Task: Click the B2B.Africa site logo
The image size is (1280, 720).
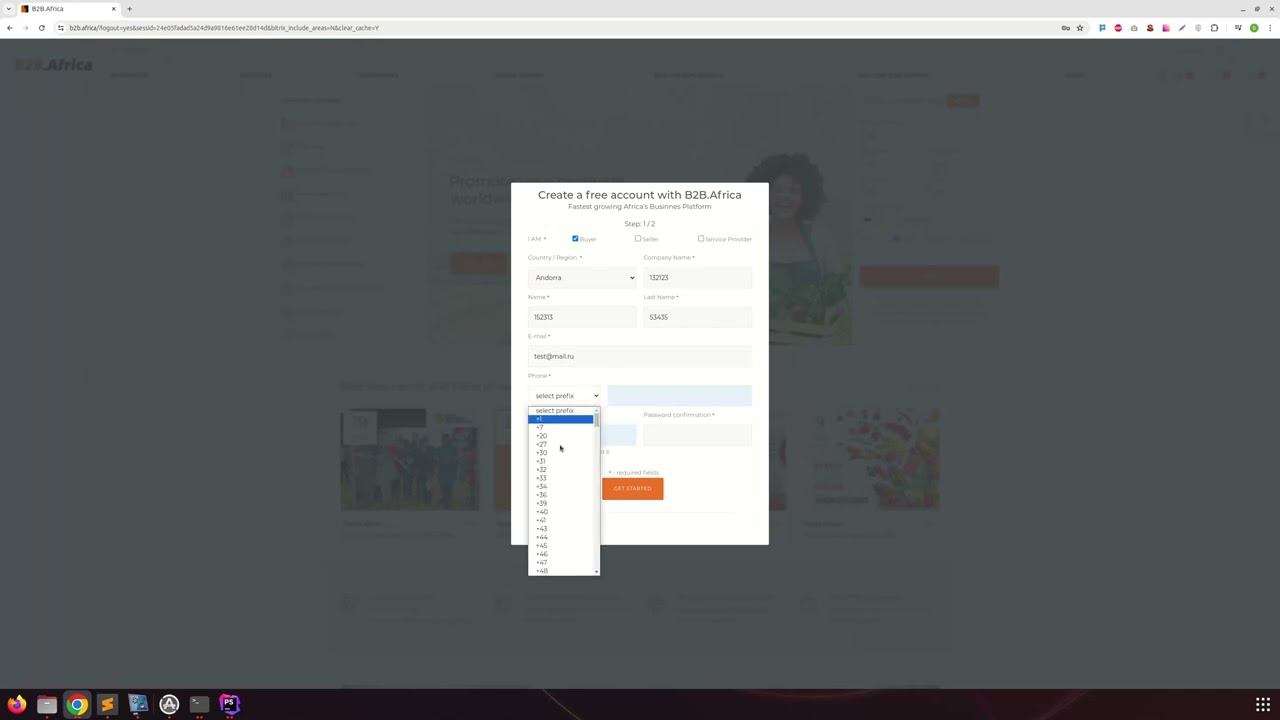Action: click(x=54, y=65)
